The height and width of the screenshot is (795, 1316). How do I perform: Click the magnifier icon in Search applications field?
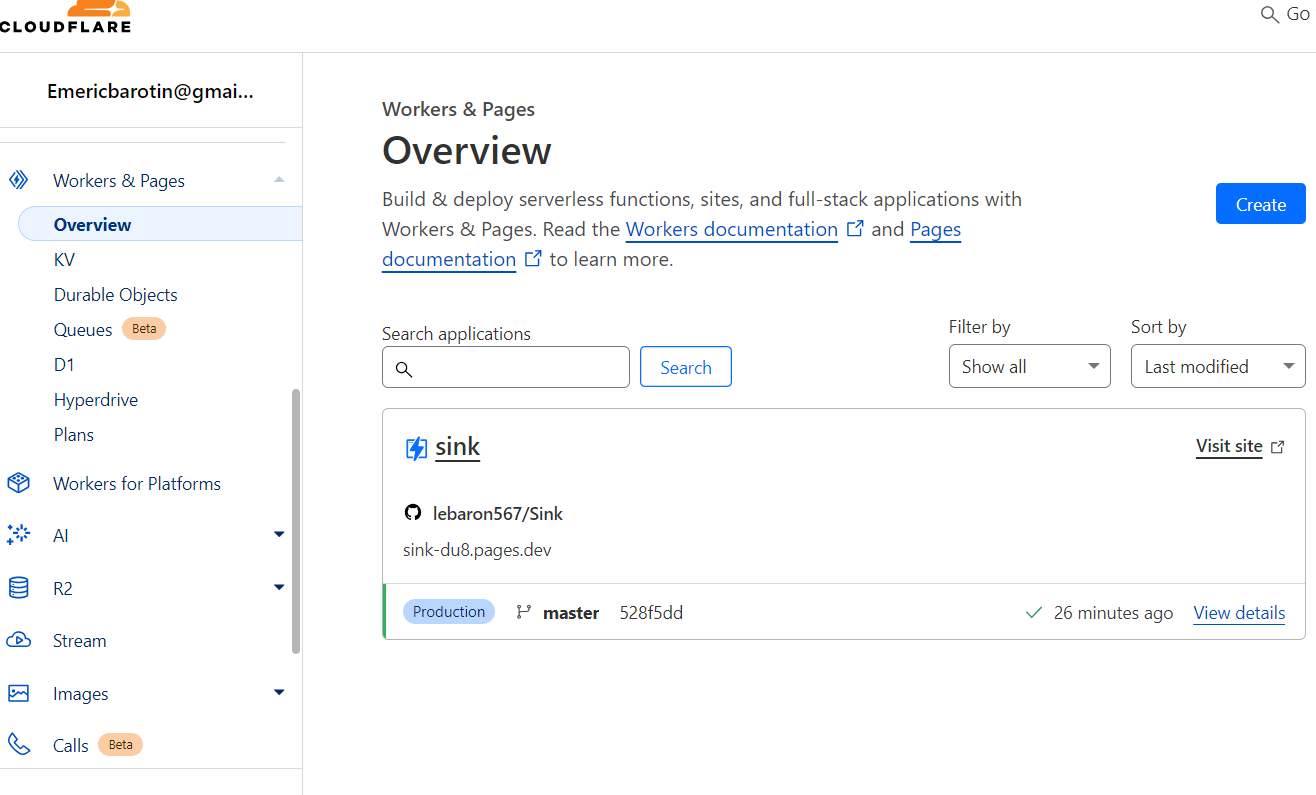[404, 369]
